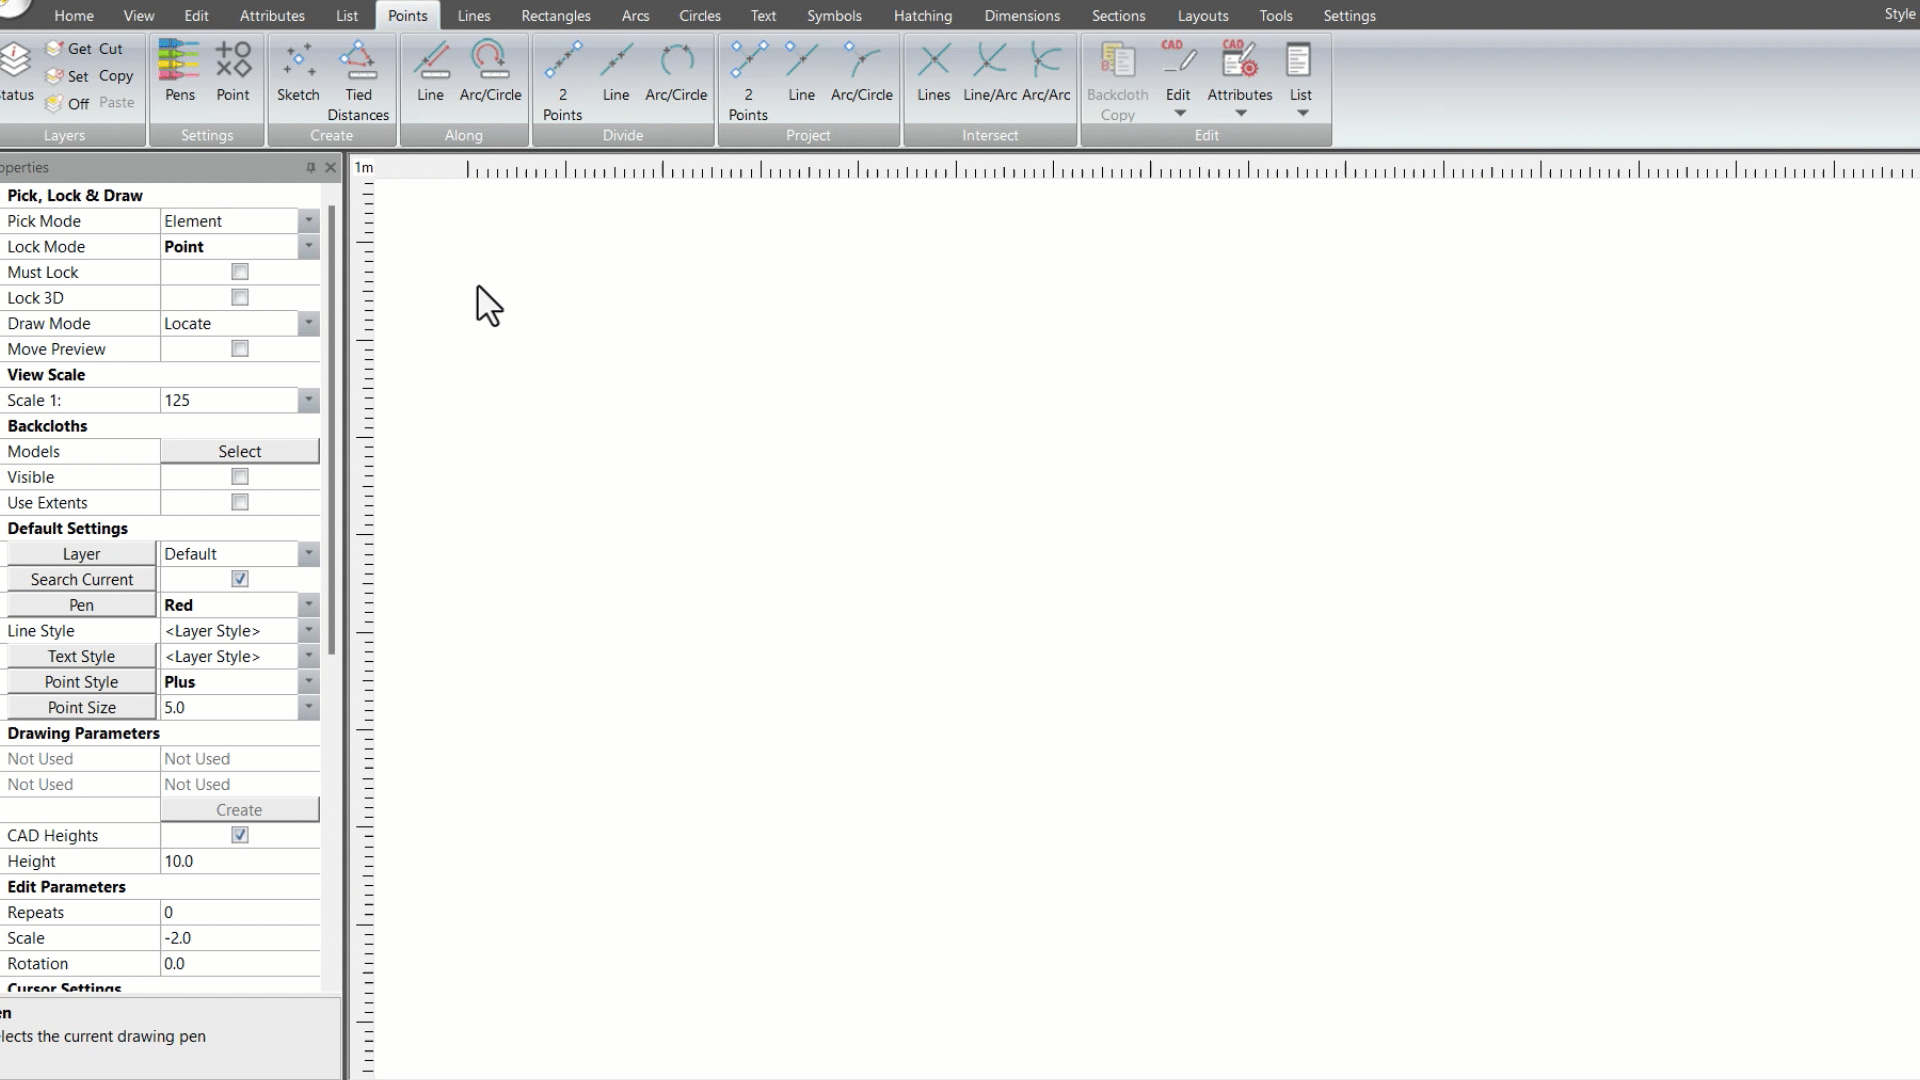This screenshot has height=1080, width=1920.
Task: Select the Sketch point tool
Action: click(x=298, y=71)
